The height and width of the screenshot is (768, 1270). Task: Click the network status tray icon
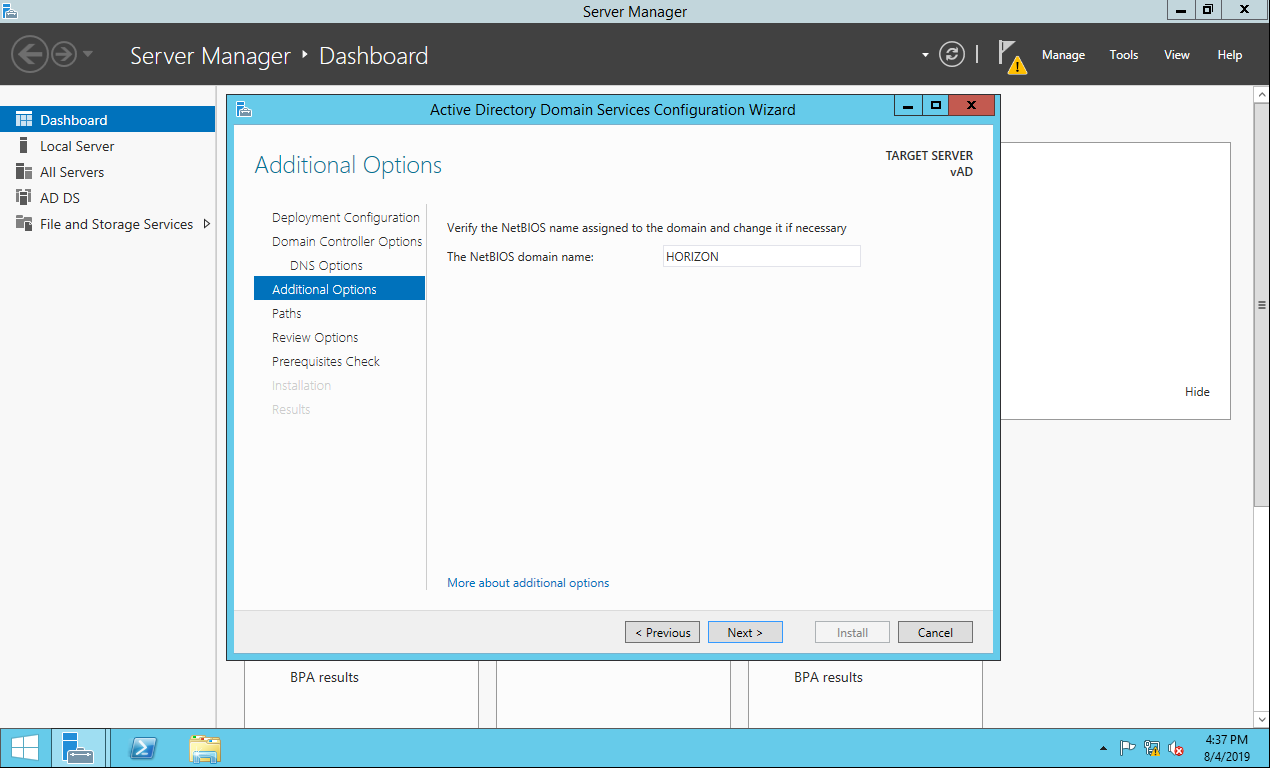click(1152, 748)
